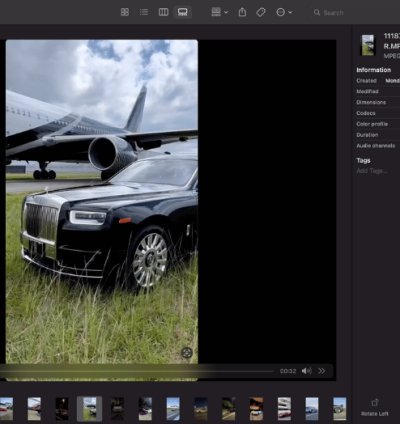Viewport: 400px width, 424px height.
Task: Click the Tags heading
Action: coord(363,160)
